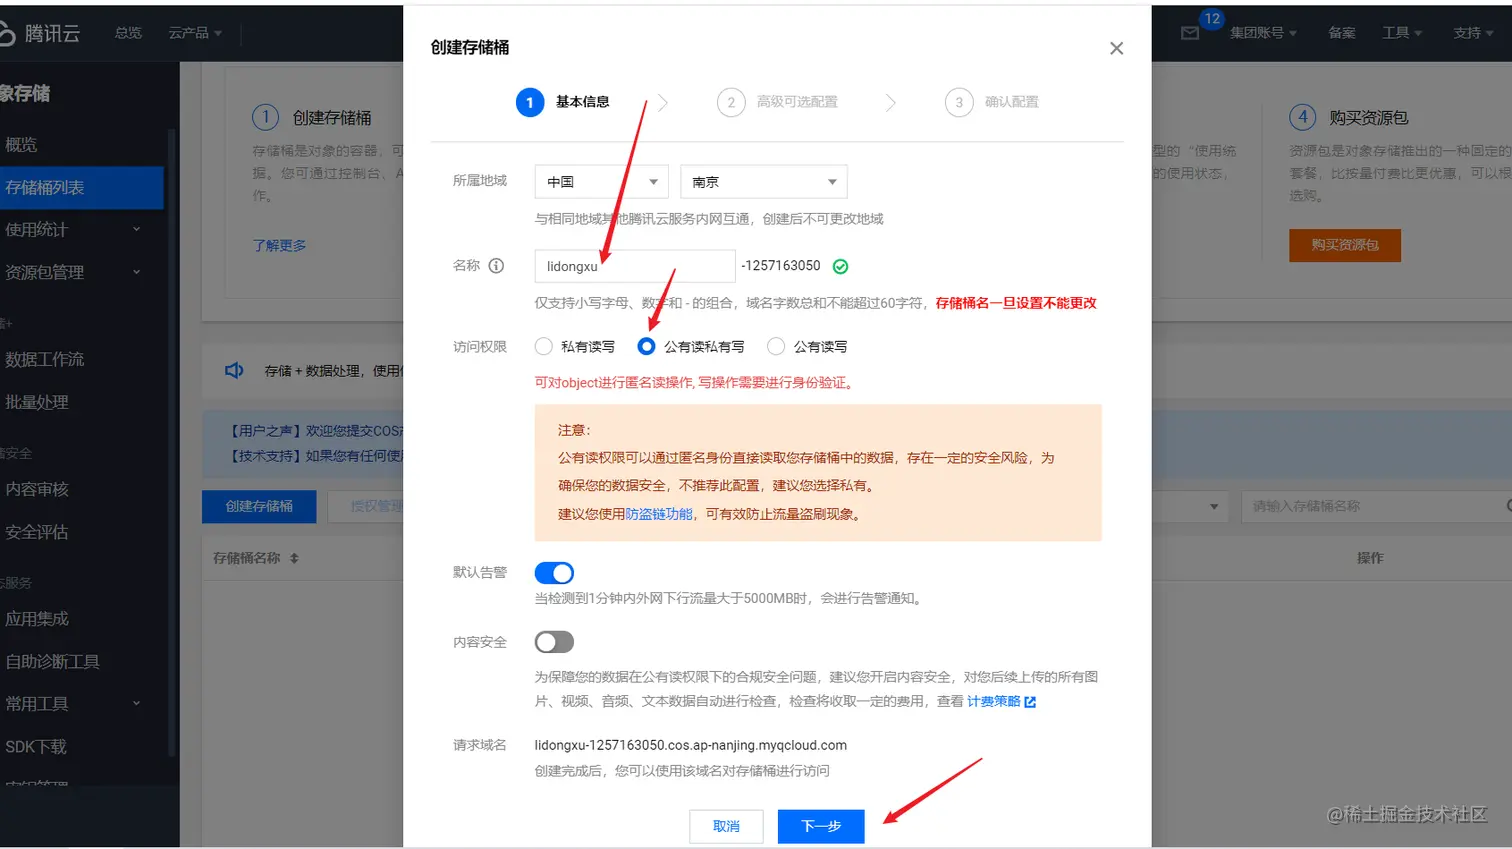This screenshot has width=1512, height=849.
Task: Click step 2 高级可选配置
Action: point(778,102)
